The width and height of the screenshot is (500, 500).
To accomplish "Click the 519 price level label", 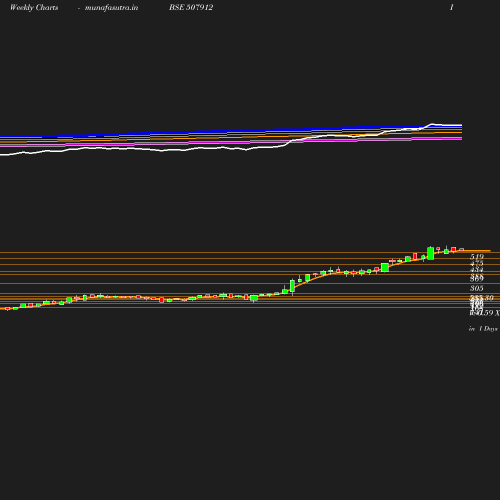I will pyautogui.click(x=477, y=257).
